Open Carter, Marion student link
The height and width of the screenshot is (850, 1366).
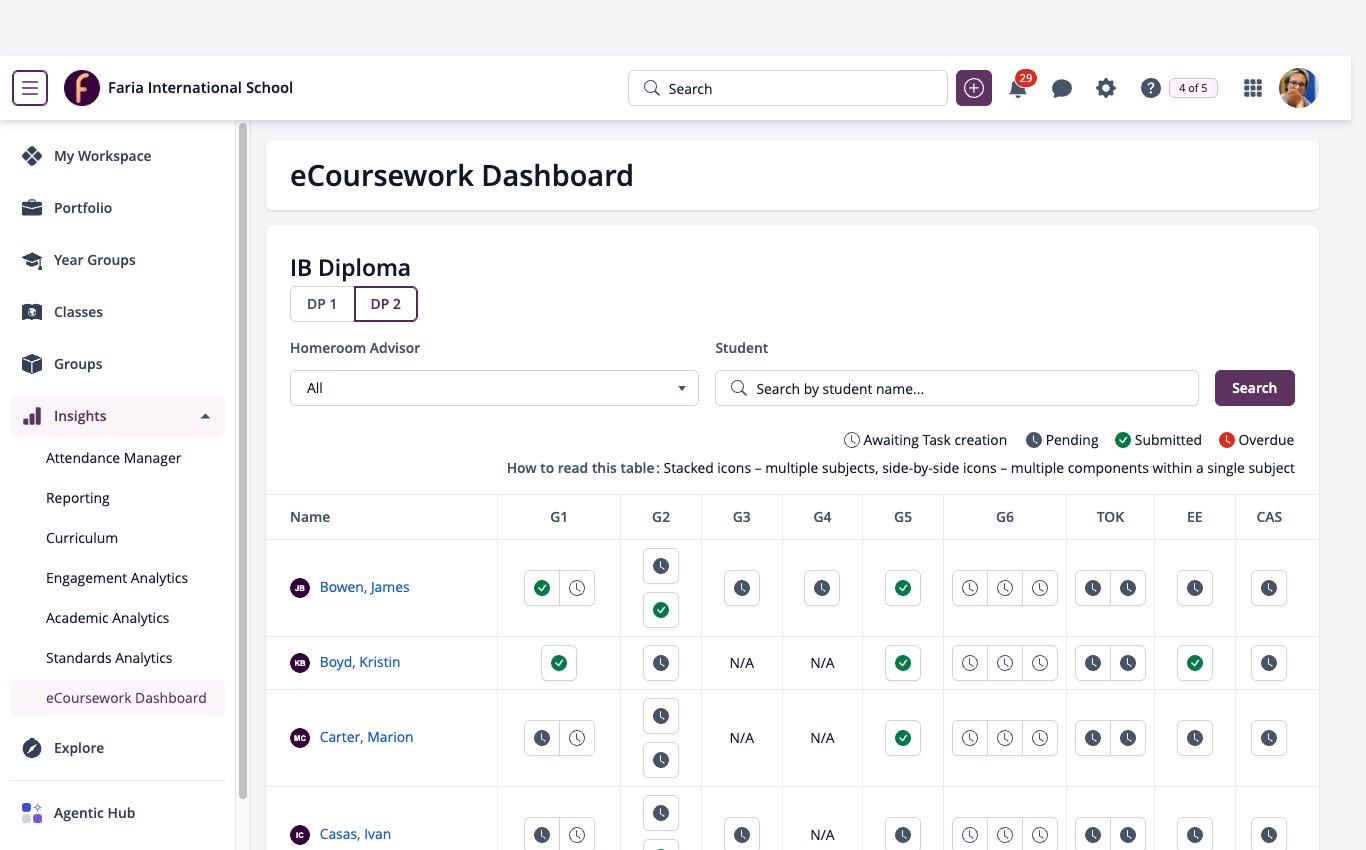coord(366,737)
